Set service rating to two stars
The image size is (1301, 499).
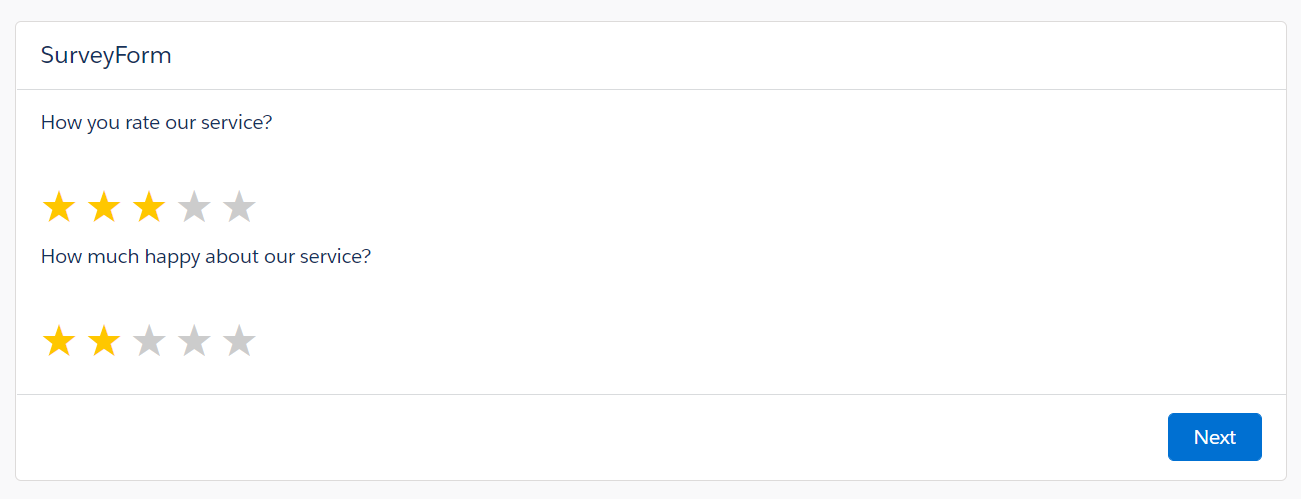[104, 208]
